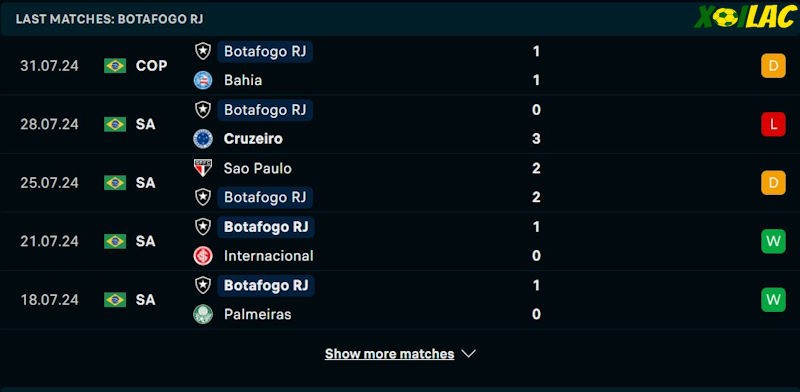The width and height of the screenshot is (800, 392).
Task: Click the Sao Paulo club crest icon
Action: click(x=203, y=168)
